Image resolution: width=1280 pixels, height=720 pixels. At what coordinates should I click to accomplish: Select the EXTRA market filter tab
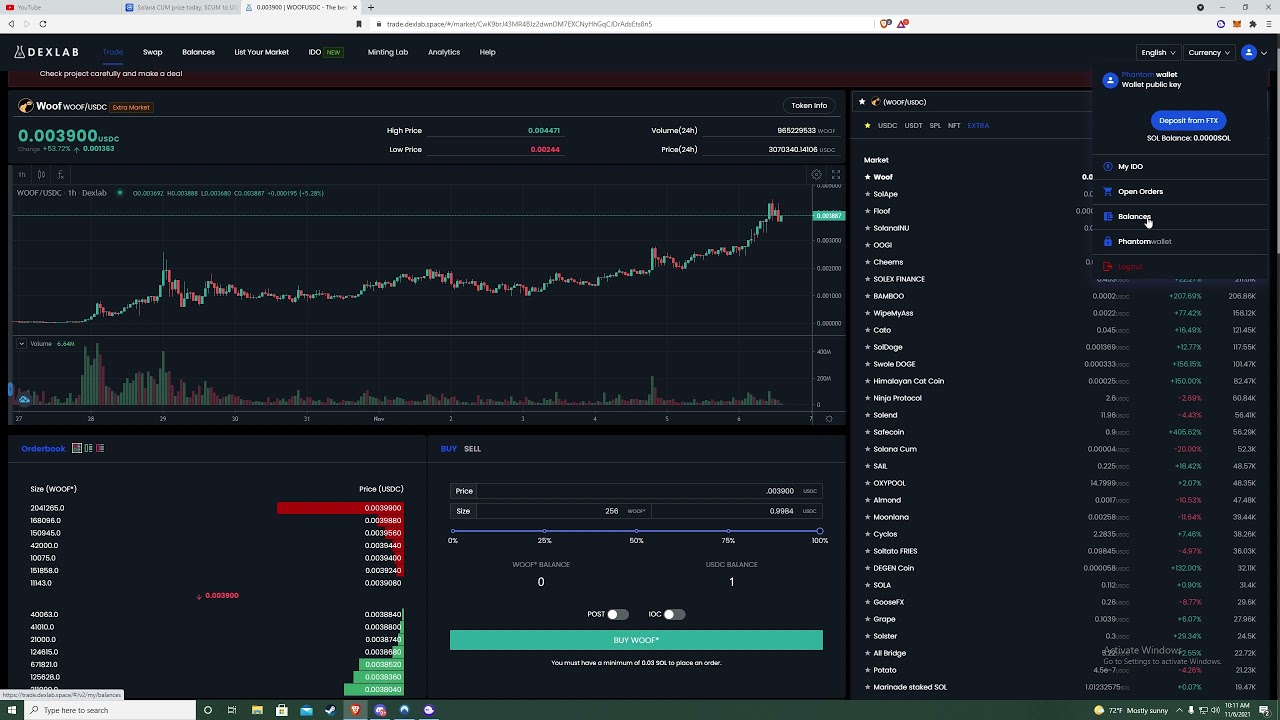click(978, 126)
